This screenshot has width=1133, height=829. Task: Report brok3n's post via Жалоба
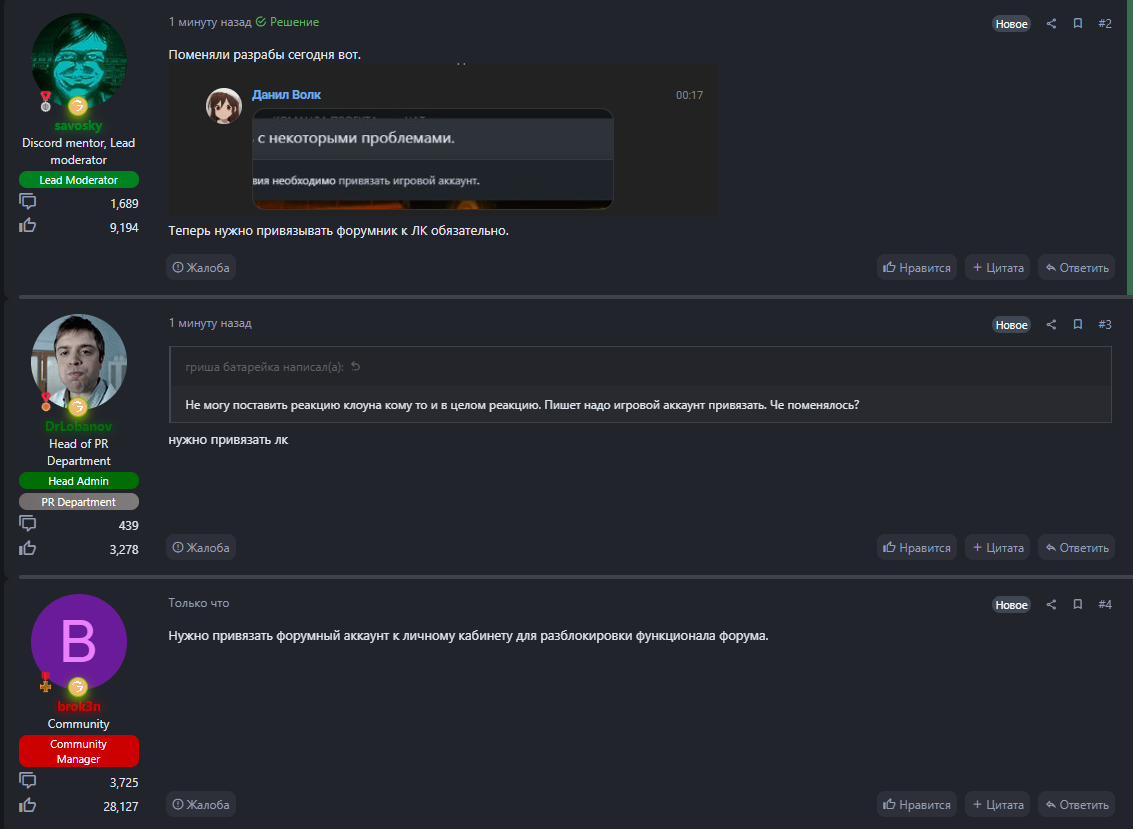201,804
